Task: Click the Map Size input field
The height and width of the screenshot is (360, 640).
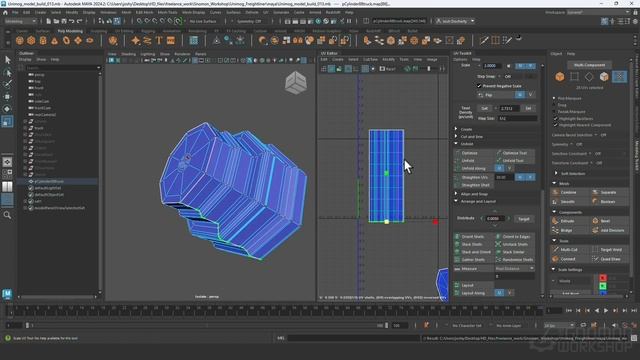Action: (517, 118)
